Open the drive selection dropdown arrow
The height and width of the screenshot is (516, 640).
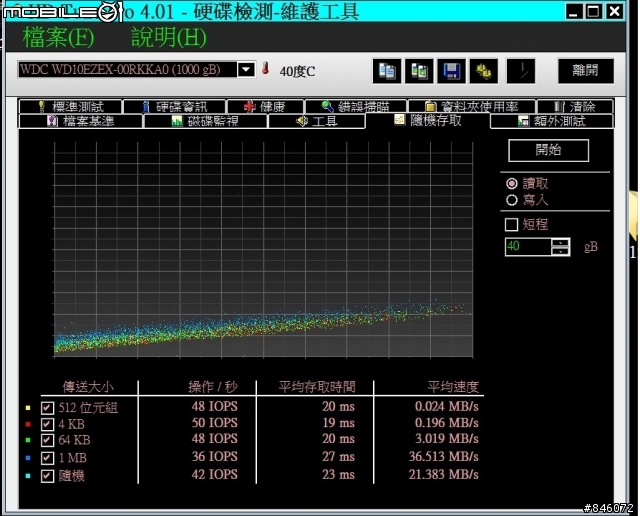(246, 69)
